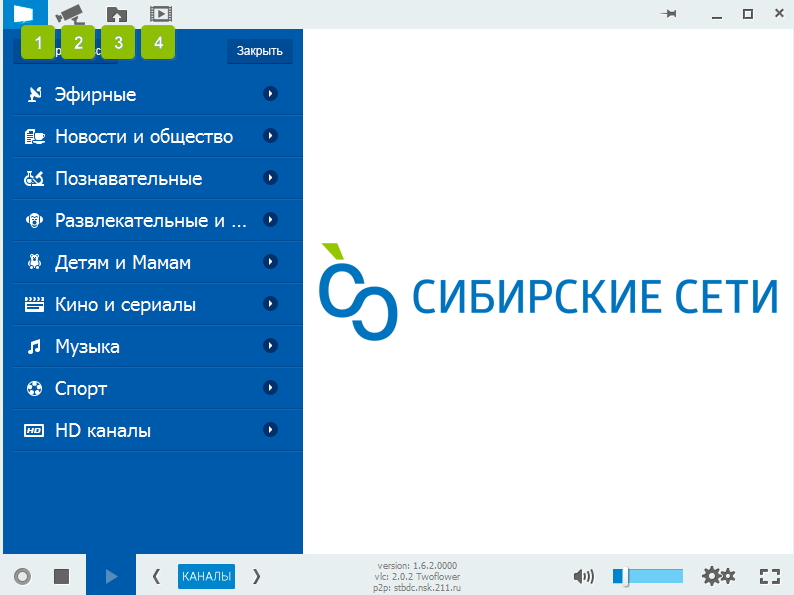Enter fullscreen mode
The width and height of the screenshot is (794, 595).
pyautogui.click(x=770, y=576)
